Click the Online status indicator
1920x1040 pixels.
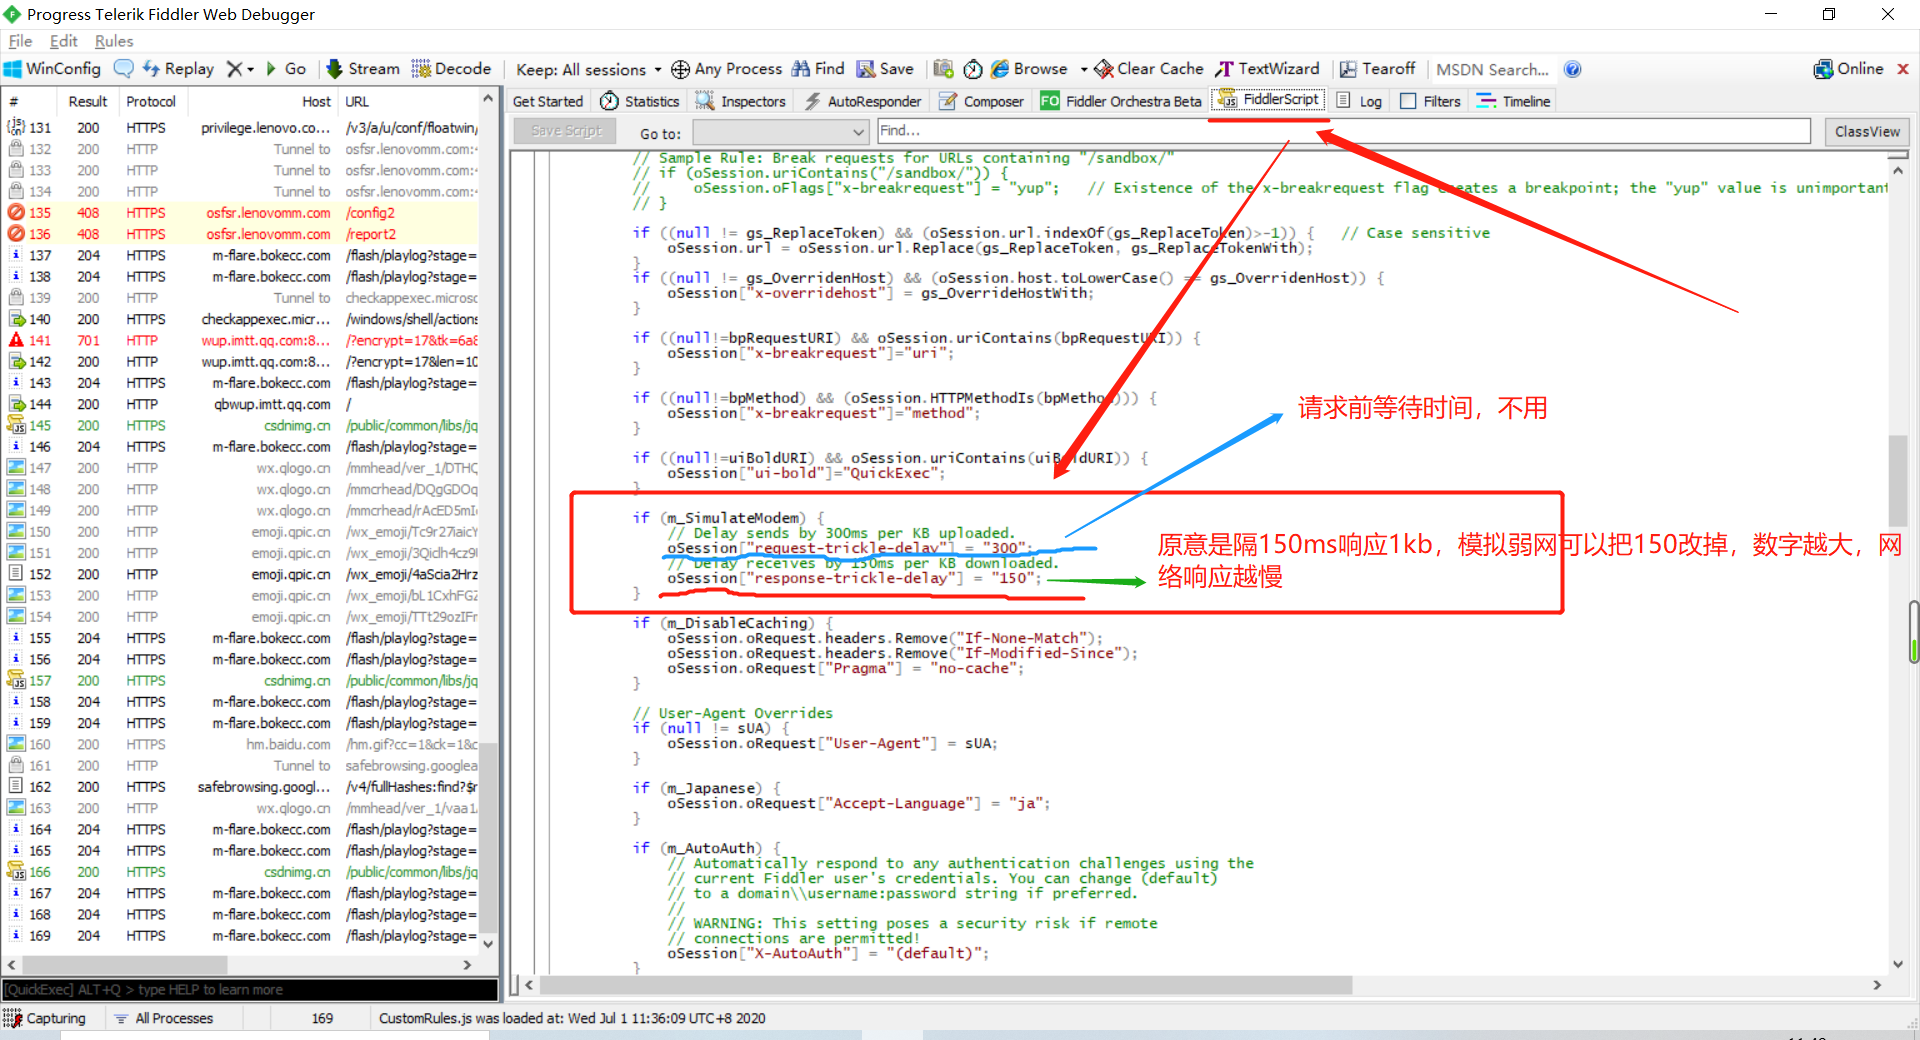point(1848,69)
